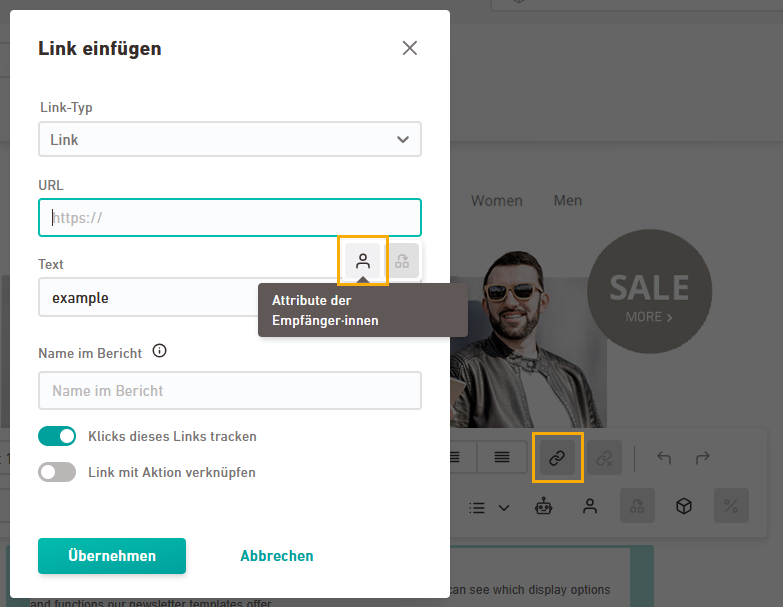Viewport: 783px width, 607px height.
Task: Open the Men menu item
Action: click(567, 201)
